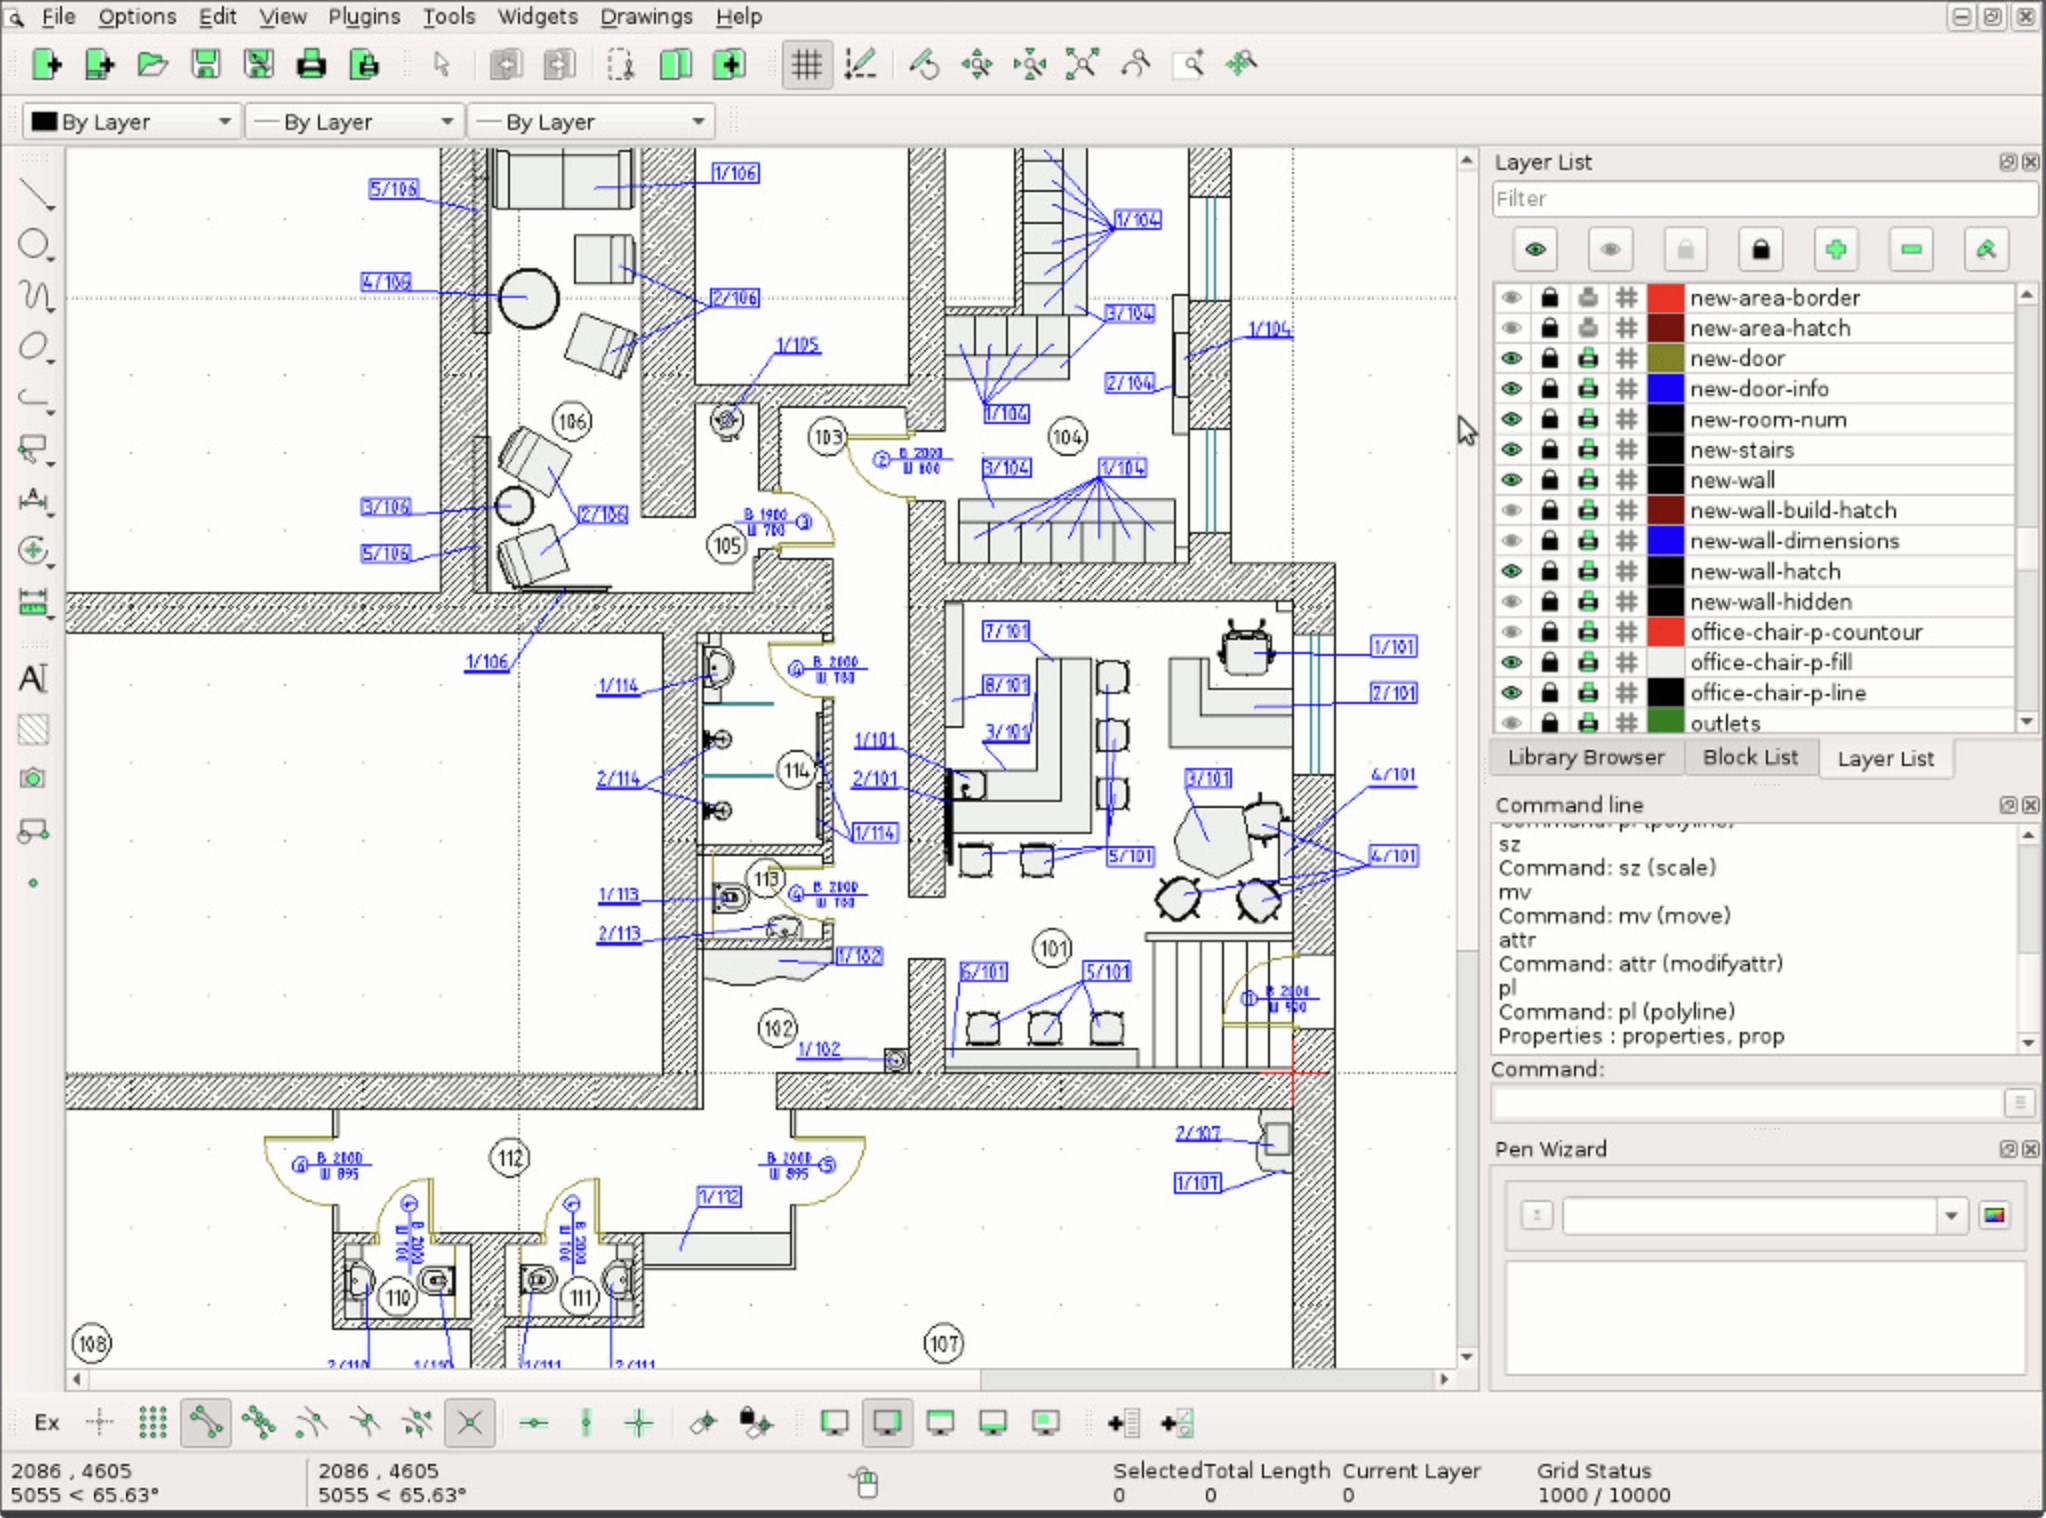Select the Line drawing tool

point(35,195)
